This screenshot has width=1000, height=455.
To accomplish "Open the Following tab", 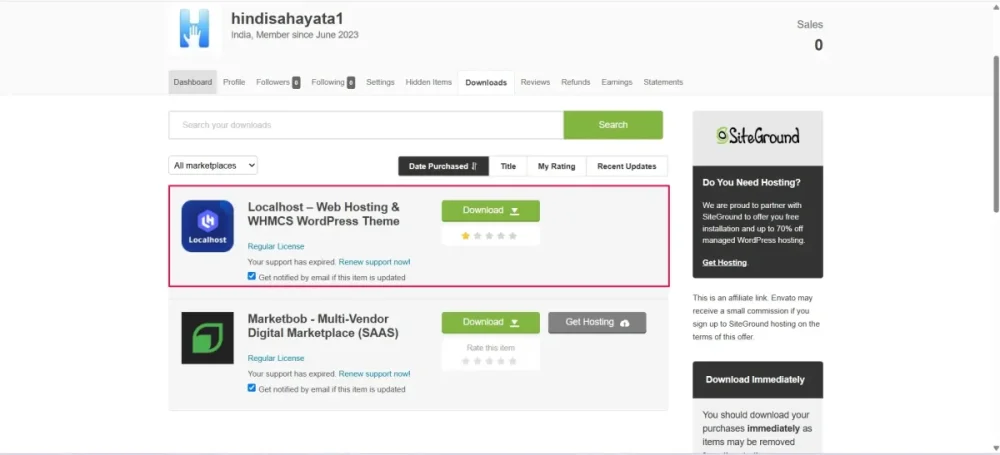I will click(x=333, y=82).
